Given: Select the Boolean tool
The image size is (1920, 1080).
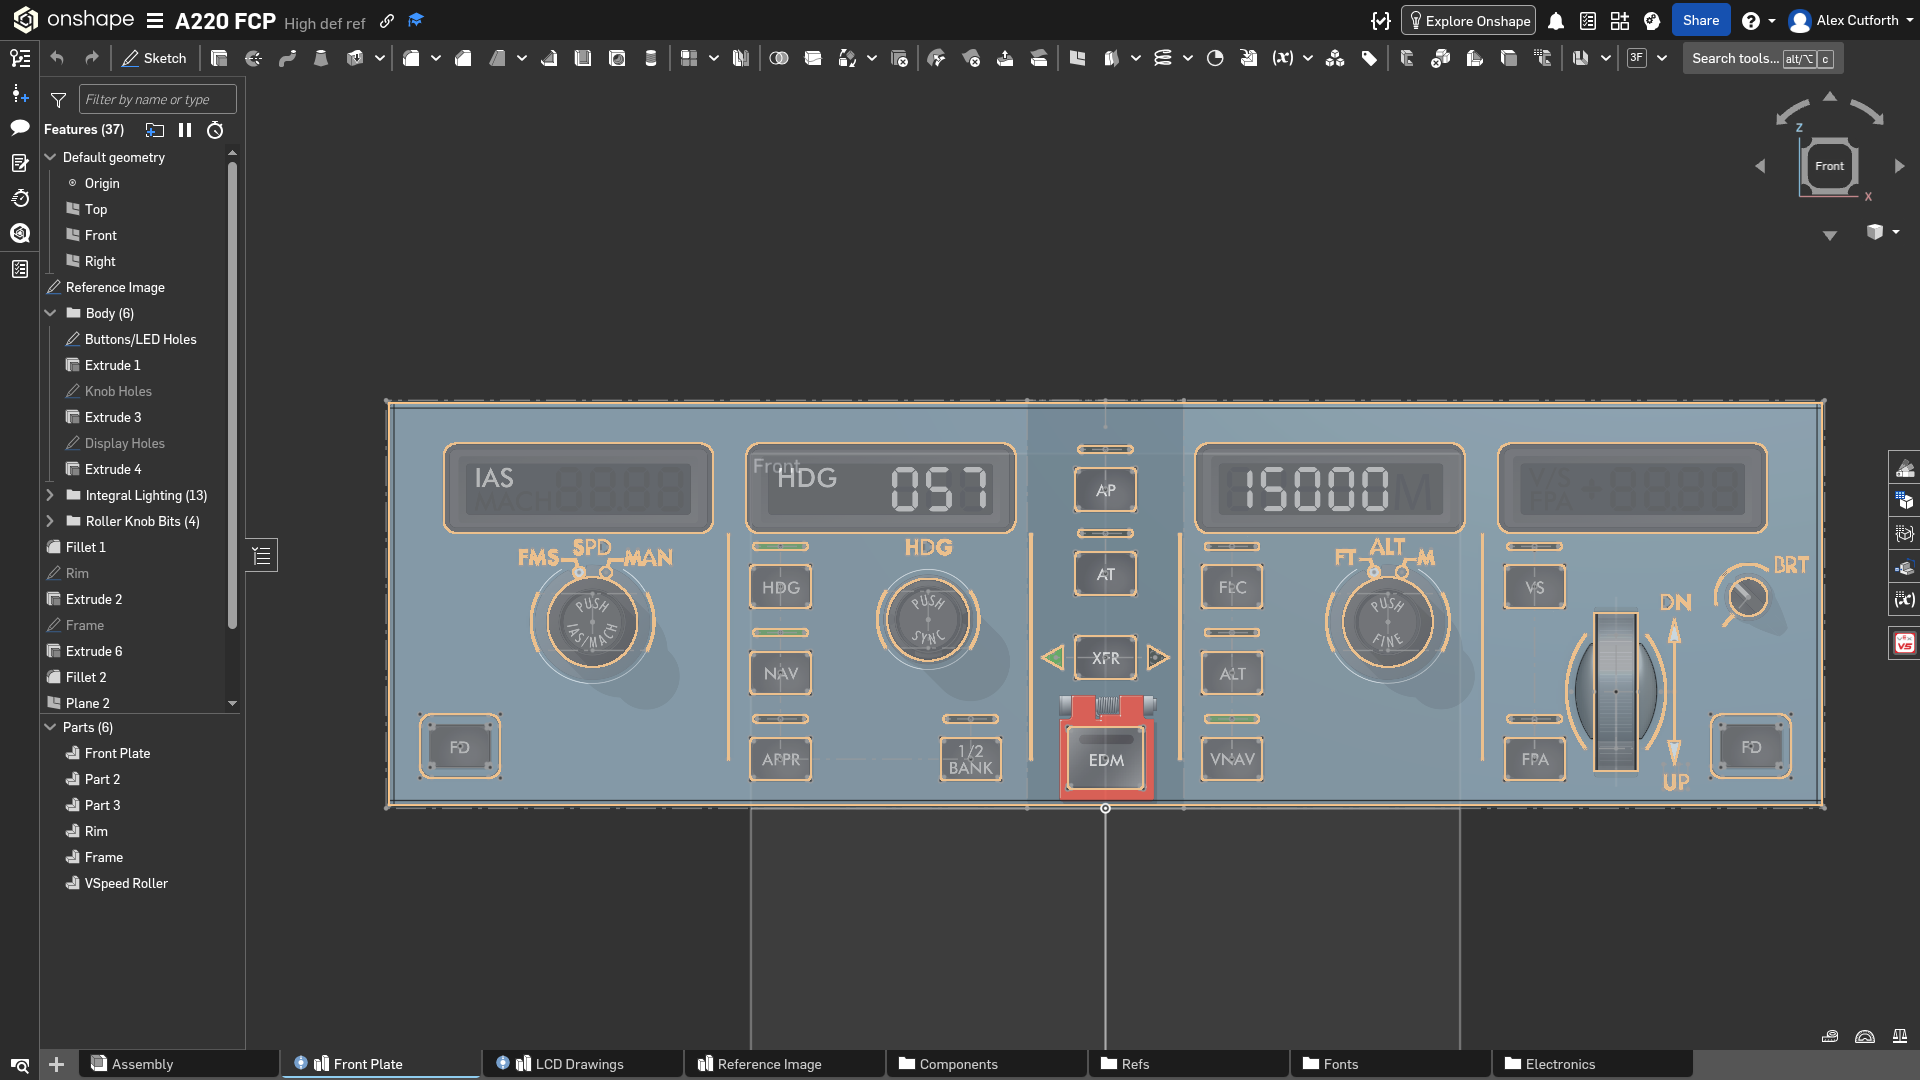Looking at the screenshot, I should tap(779, 59).
